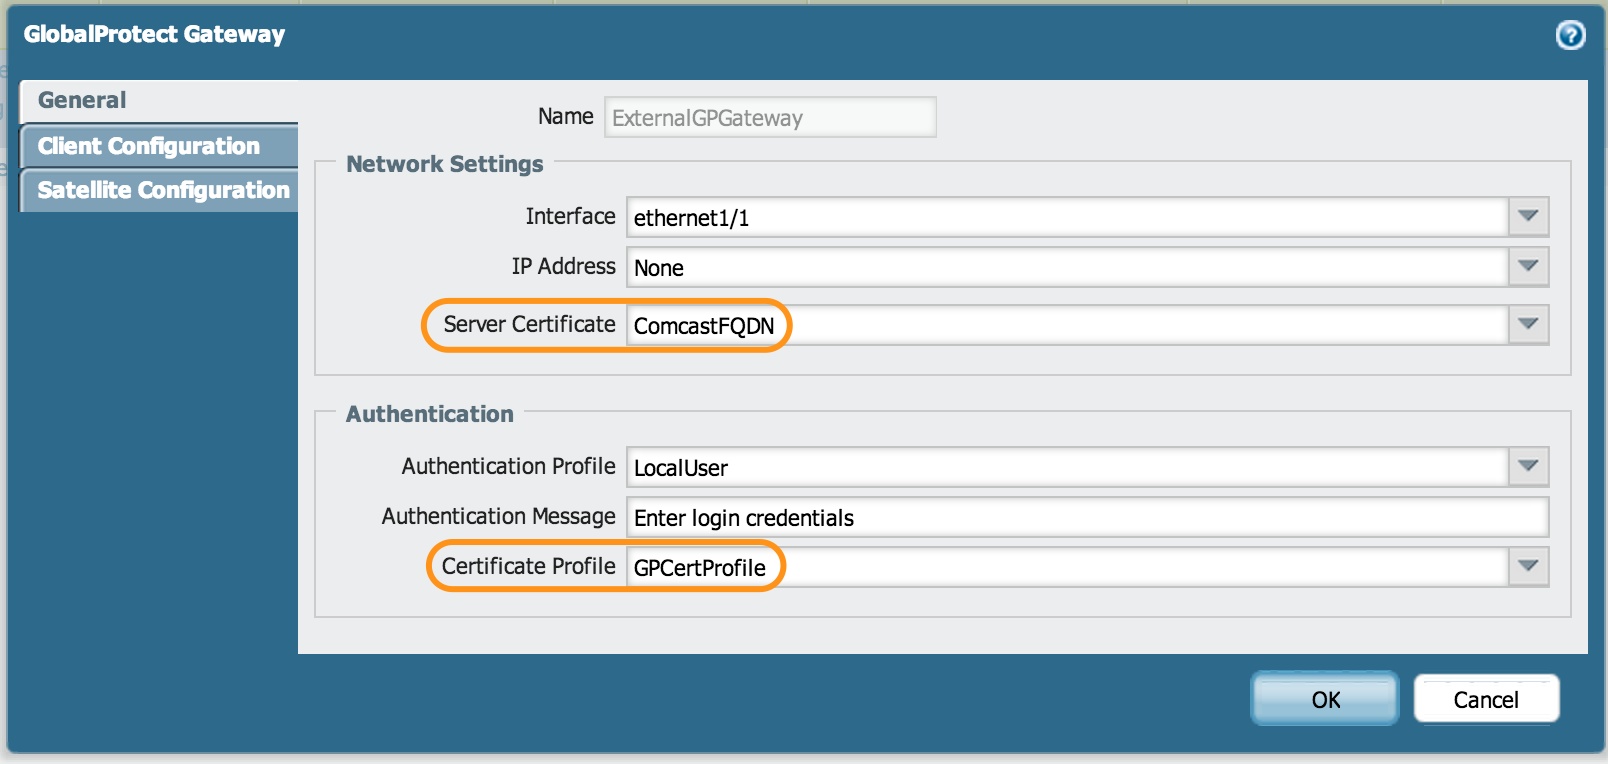The height and width of the screenshot is (764, 1608).
Task: Expand the Certificate Profile dropdown arrow
Action: 1528,566
